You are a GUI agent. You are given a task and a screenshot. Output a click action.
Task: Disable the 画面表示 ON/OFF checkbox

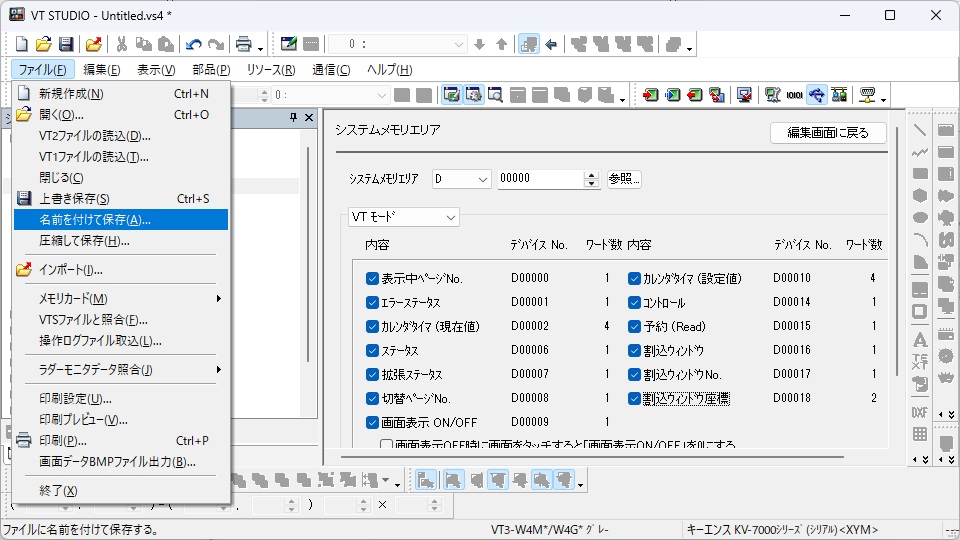[372, 422]
